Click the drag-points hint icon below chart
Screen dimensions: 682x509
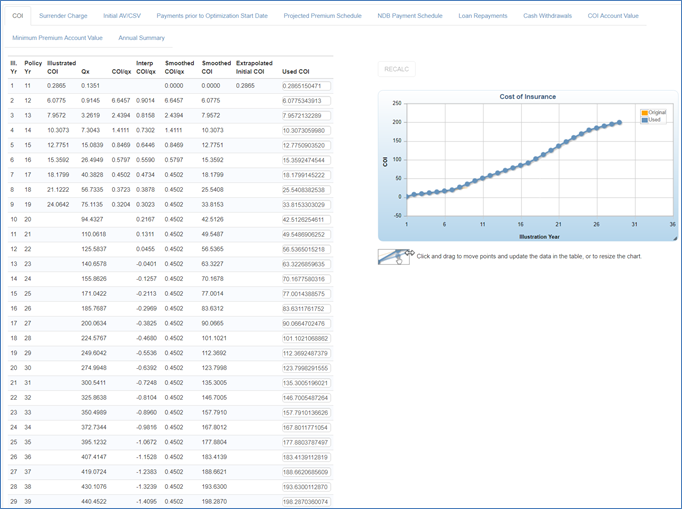[x=396, y=257]
